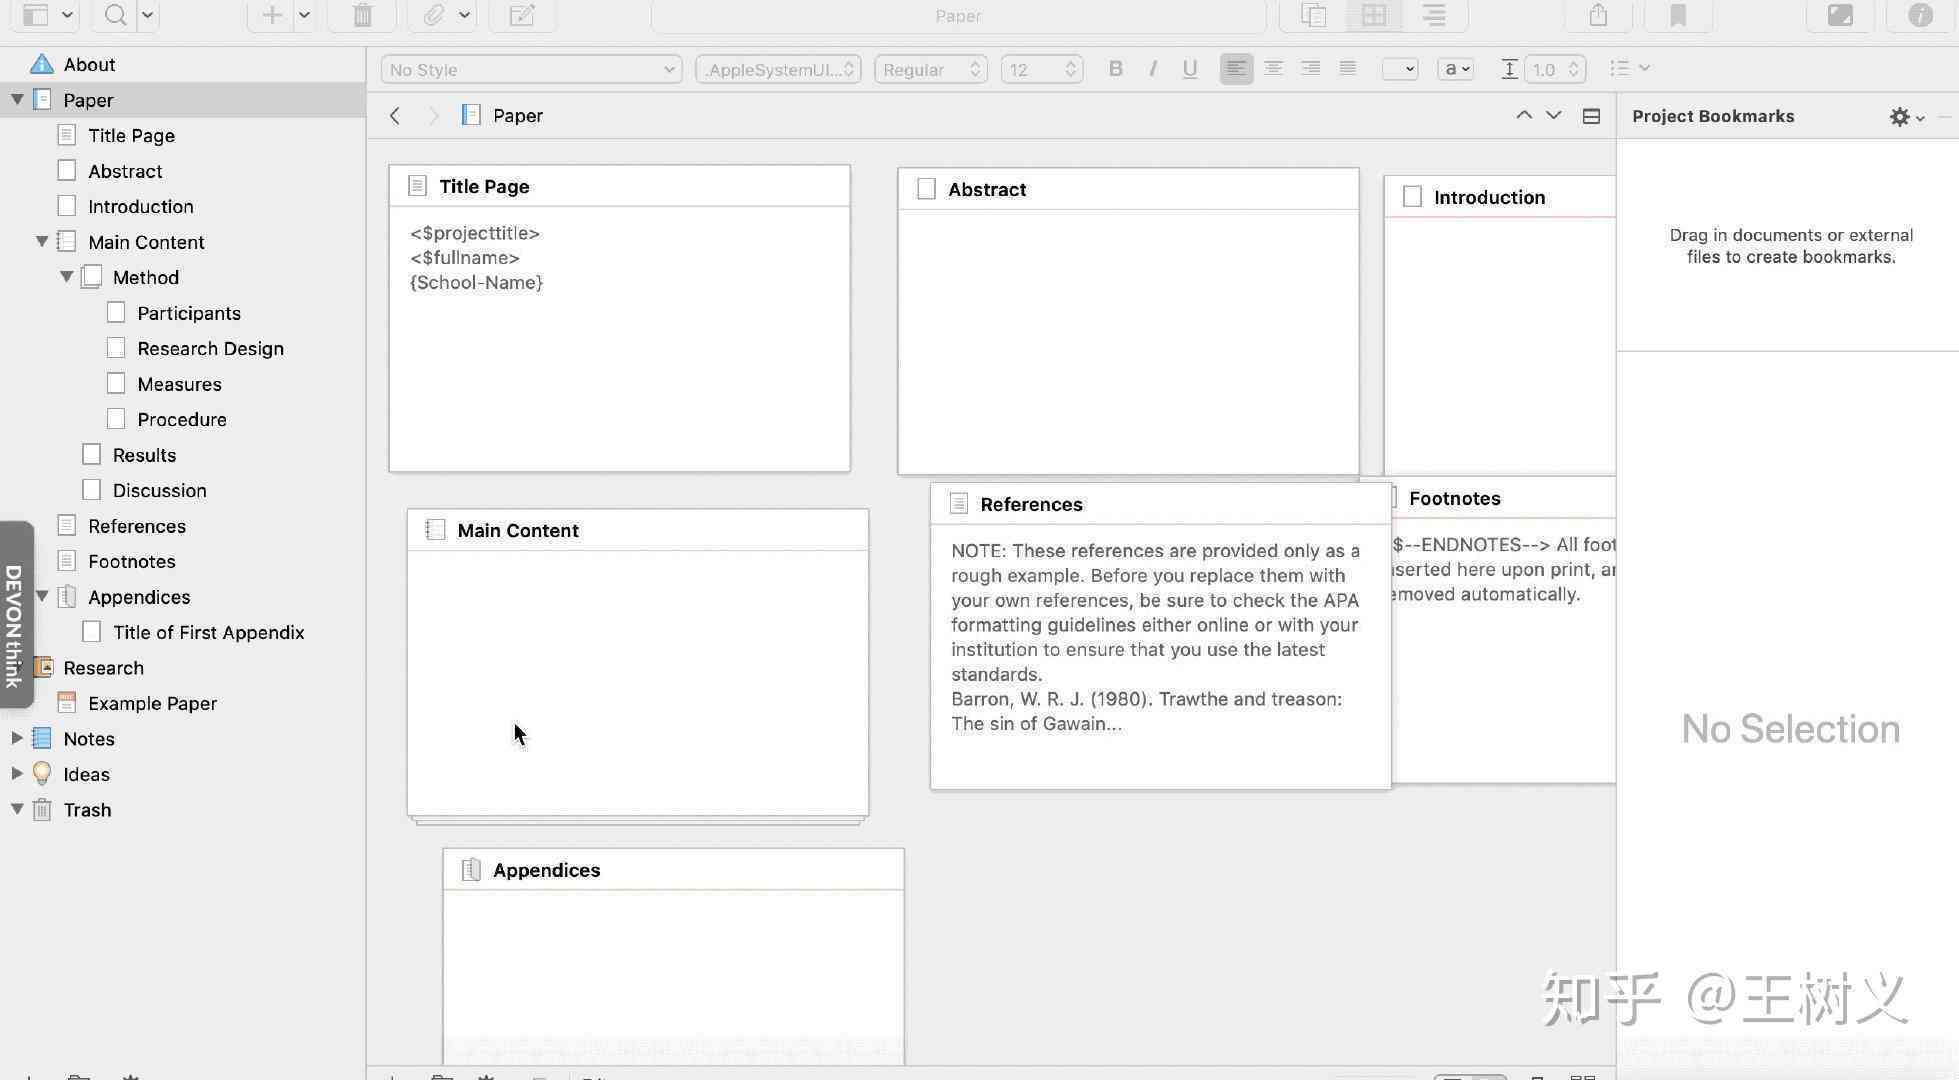This screenshot has height=1080, width=1959.
Task: Click the bookmark toolbar icon
Action: 1678,15
